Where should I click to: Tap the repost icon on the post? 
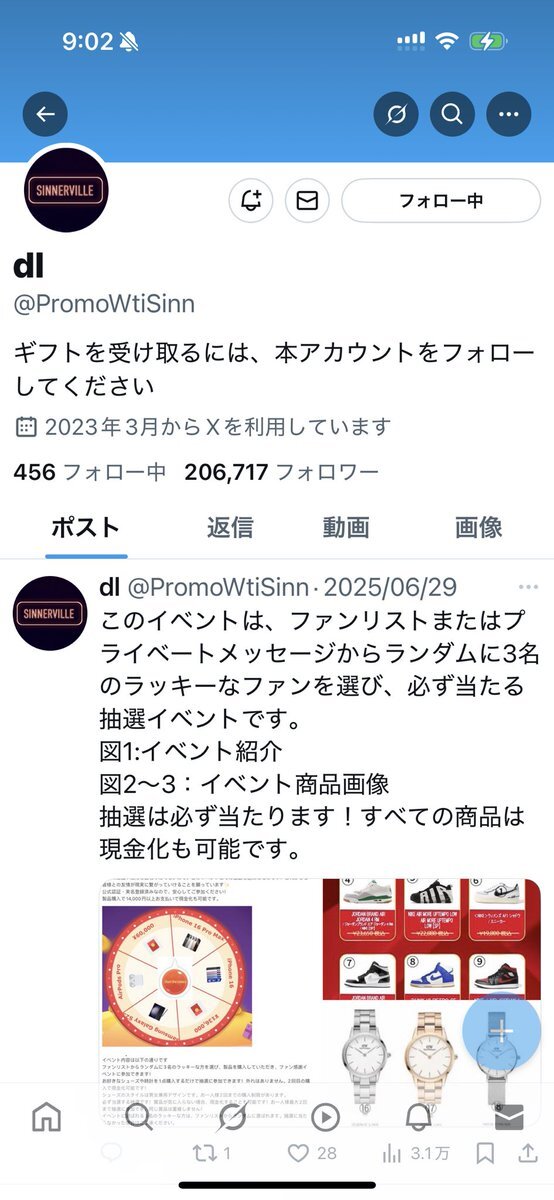pos(212,1153)
